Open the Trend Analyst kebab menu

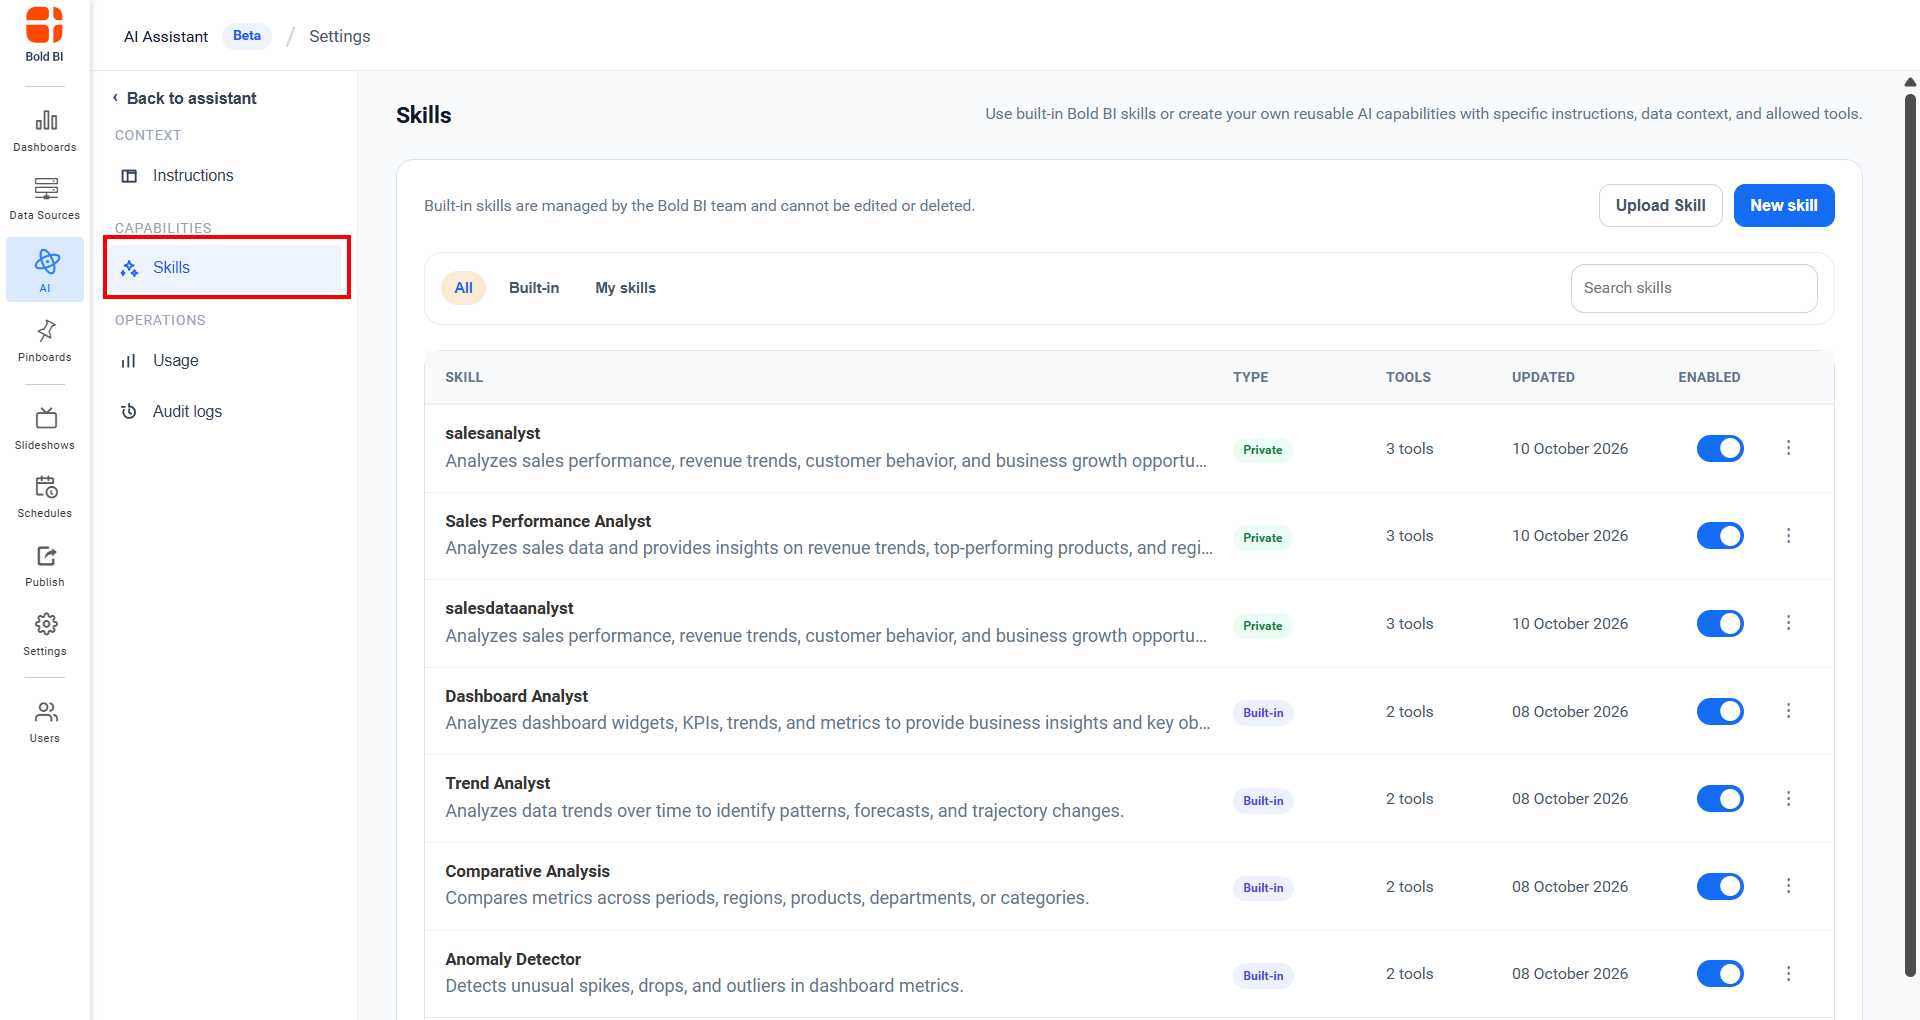(x=1789, y=799)
